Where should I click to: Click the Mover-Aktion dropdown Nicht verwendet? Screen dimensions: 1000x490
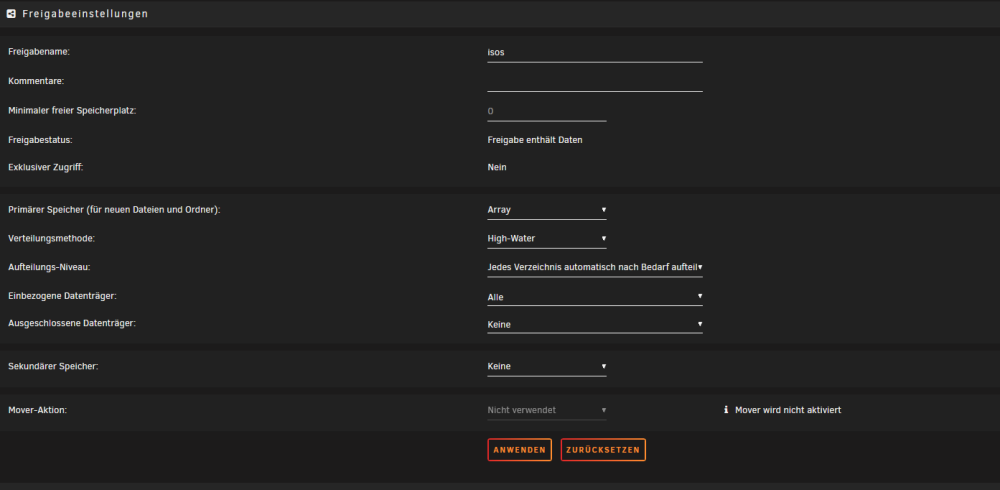point(547,410)
